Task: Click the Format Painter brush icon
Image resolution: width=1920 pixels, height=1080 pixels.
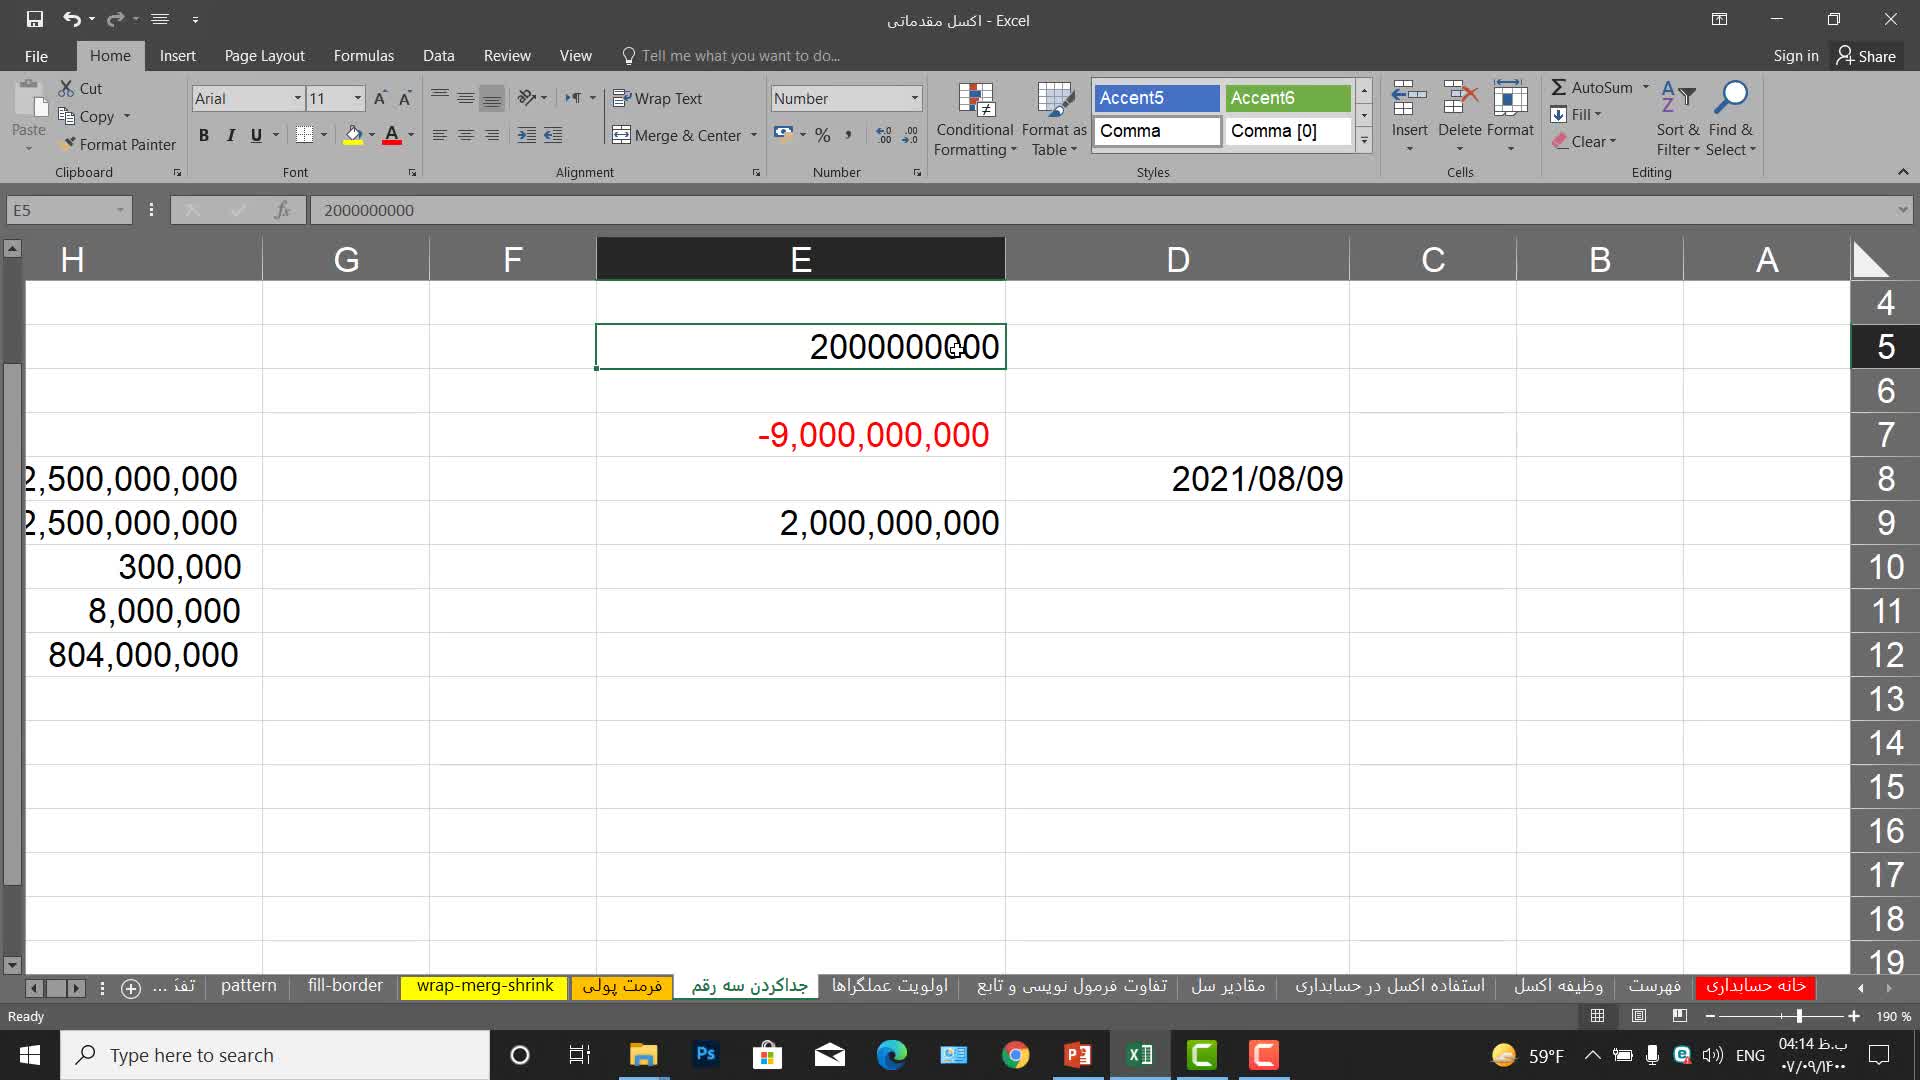Action: (x=68, y=144)
